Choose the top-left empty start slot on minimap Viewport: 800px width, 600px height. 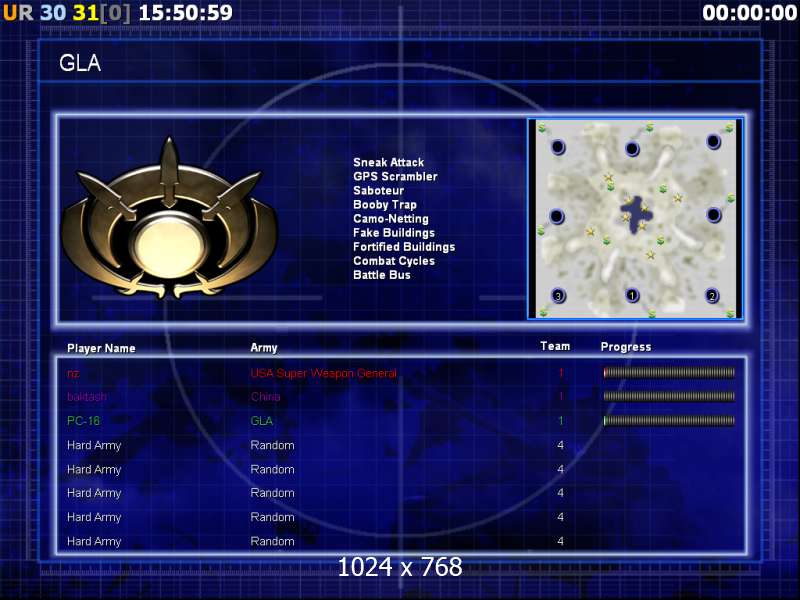[558, 147]
